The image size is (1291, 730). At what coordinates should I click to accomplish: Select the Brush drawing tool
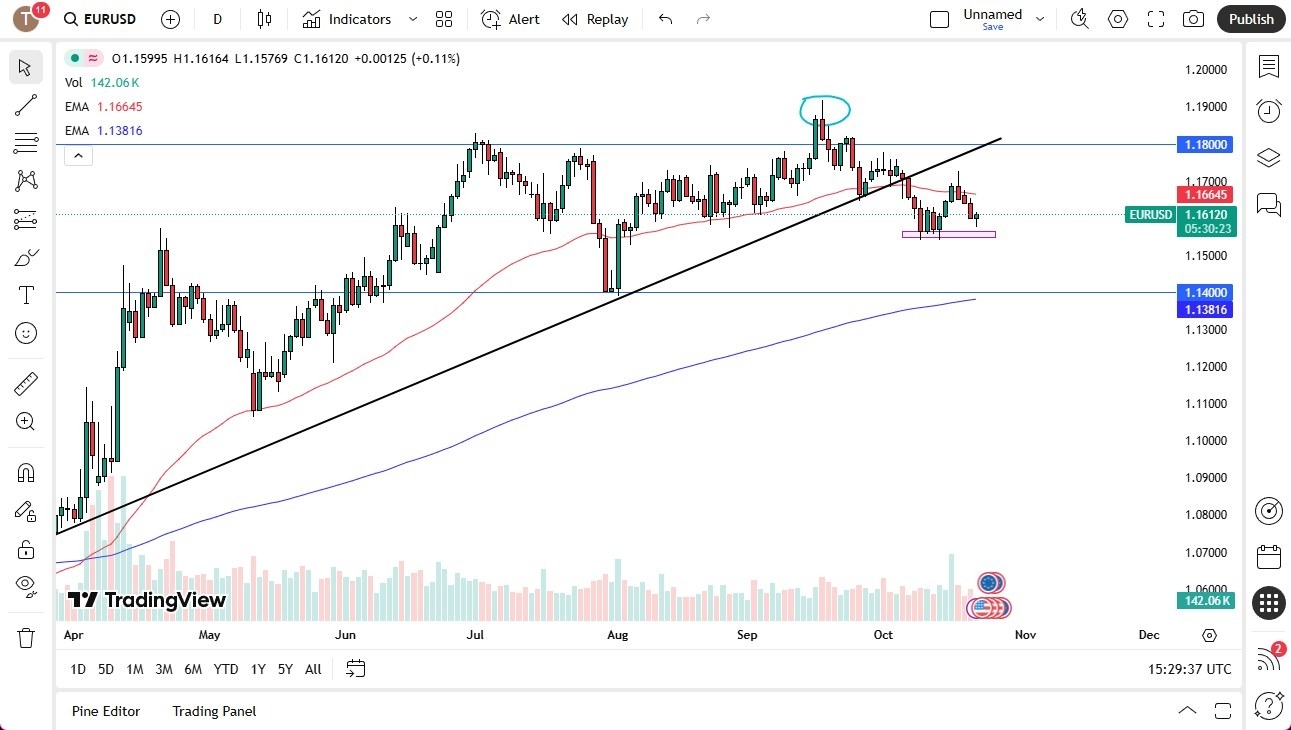[x=26, y=256]
